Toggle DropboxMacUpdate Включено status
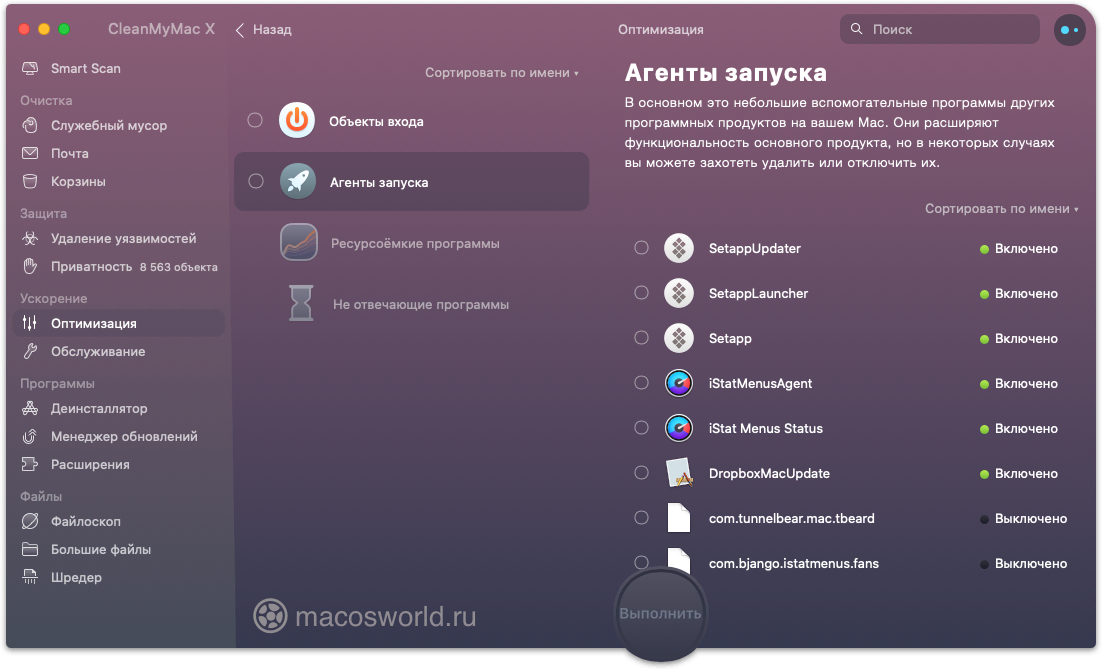The height and width of the screenshot is (670, 1102). point(1018,474)
